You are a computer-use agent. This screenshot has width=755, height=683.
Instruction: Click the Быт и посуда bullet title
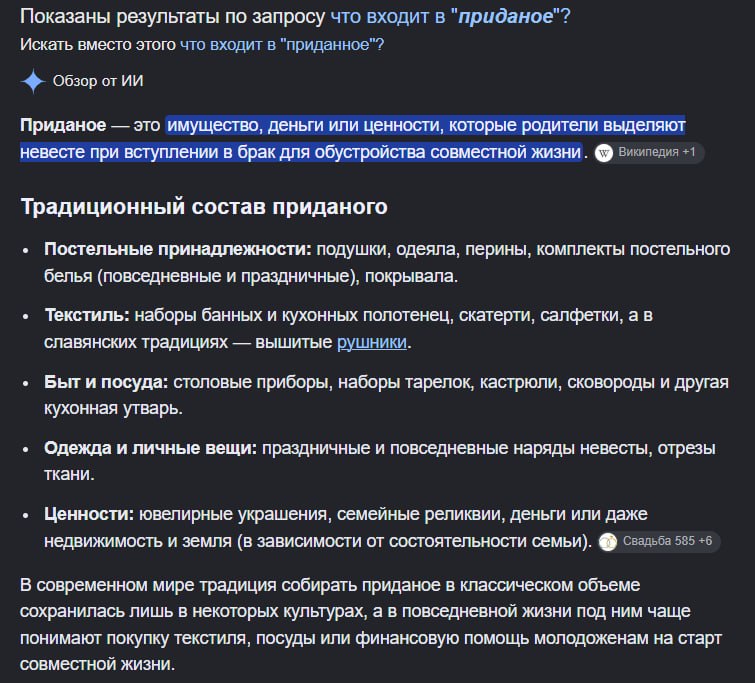coord(106,382)
